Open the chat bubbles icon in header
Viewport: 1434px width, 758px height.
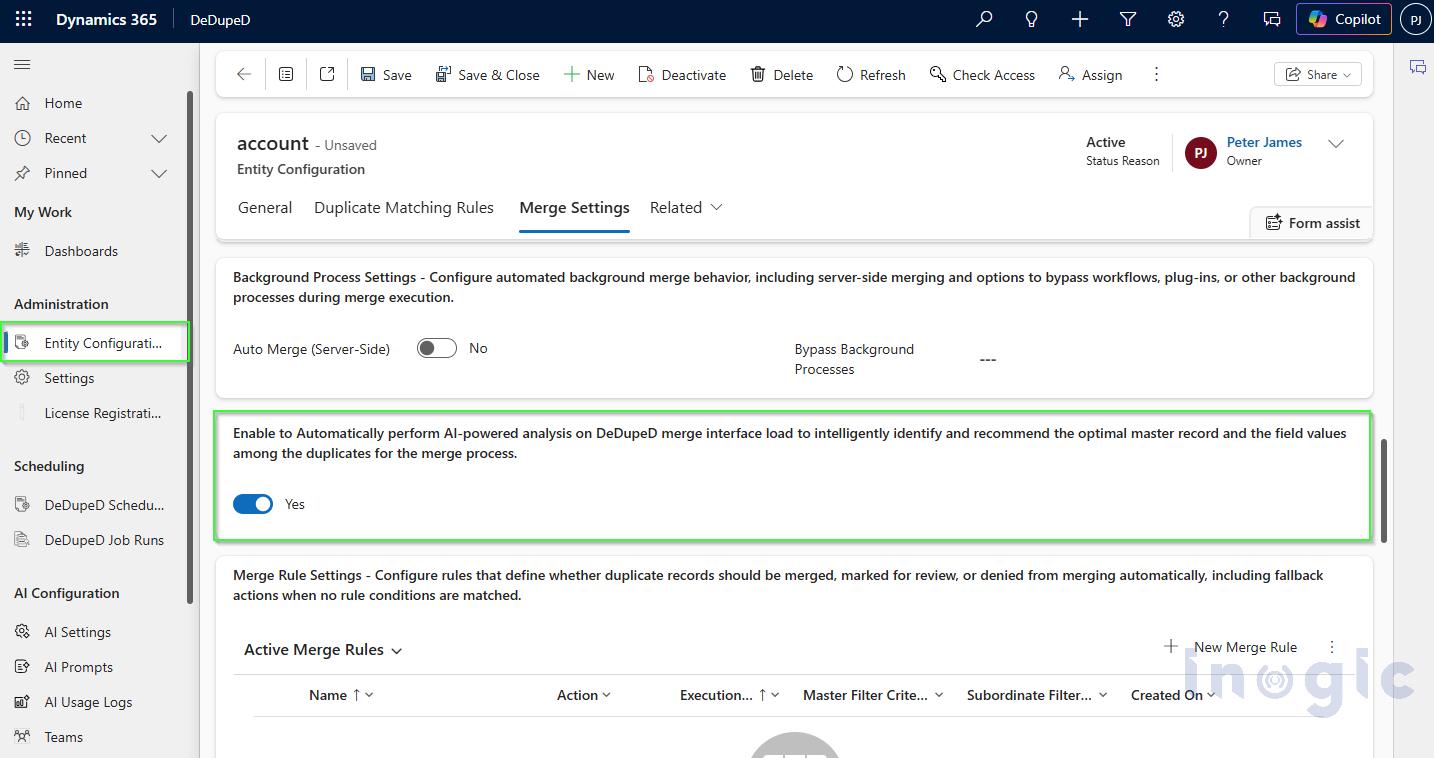(1272, 19)
